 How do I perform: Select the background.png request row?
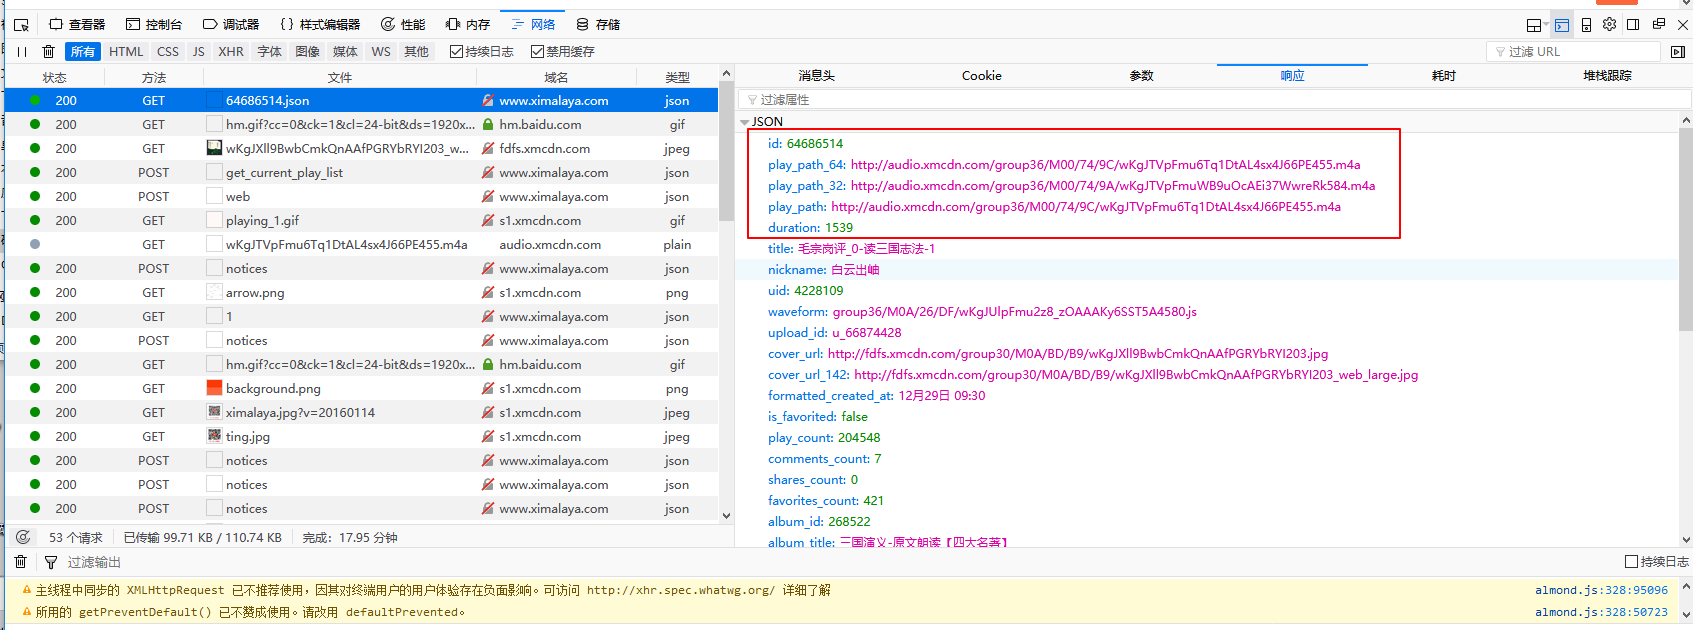[361, 389]
